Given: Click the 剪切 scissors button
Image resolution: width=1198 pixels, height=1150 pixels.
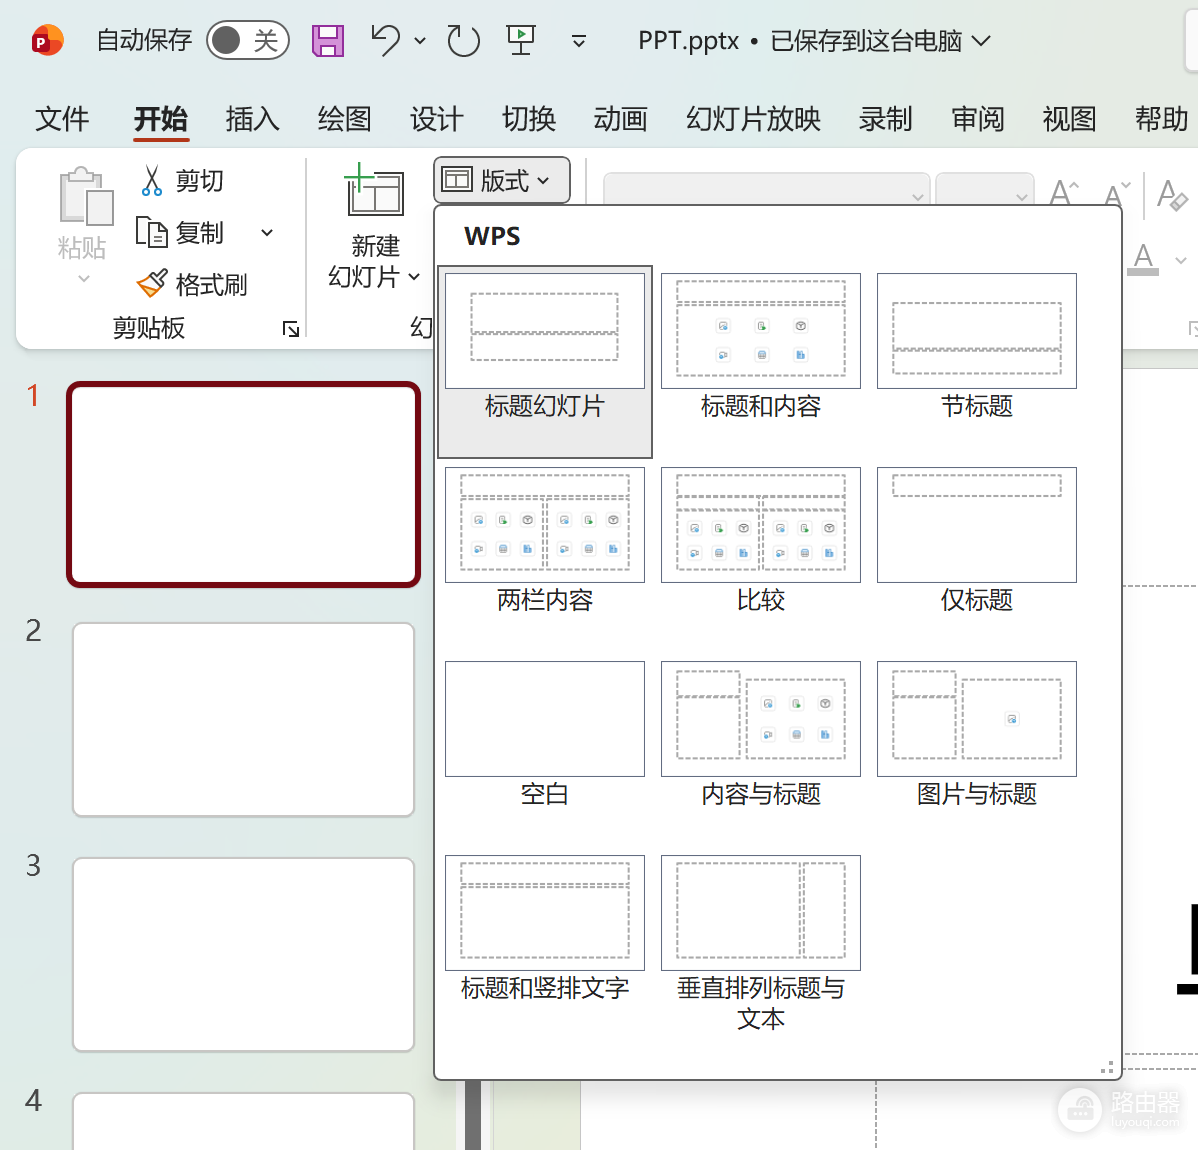Looking at the screenshot, I should pos(181,181).
